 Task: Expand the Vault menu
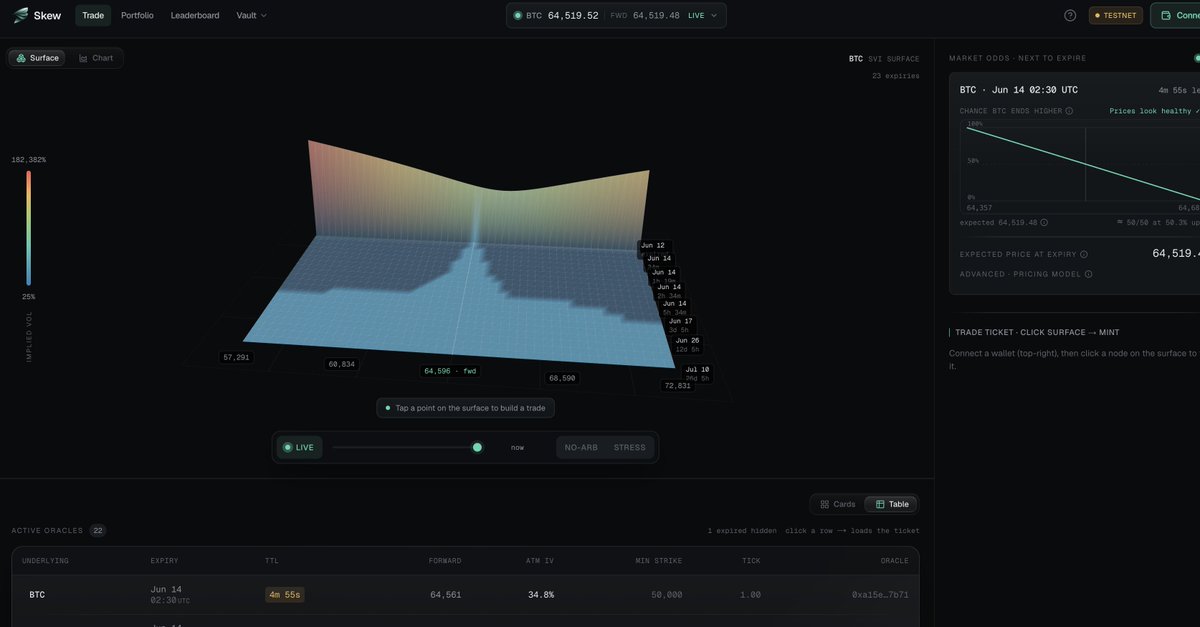(x=252, y=15)
